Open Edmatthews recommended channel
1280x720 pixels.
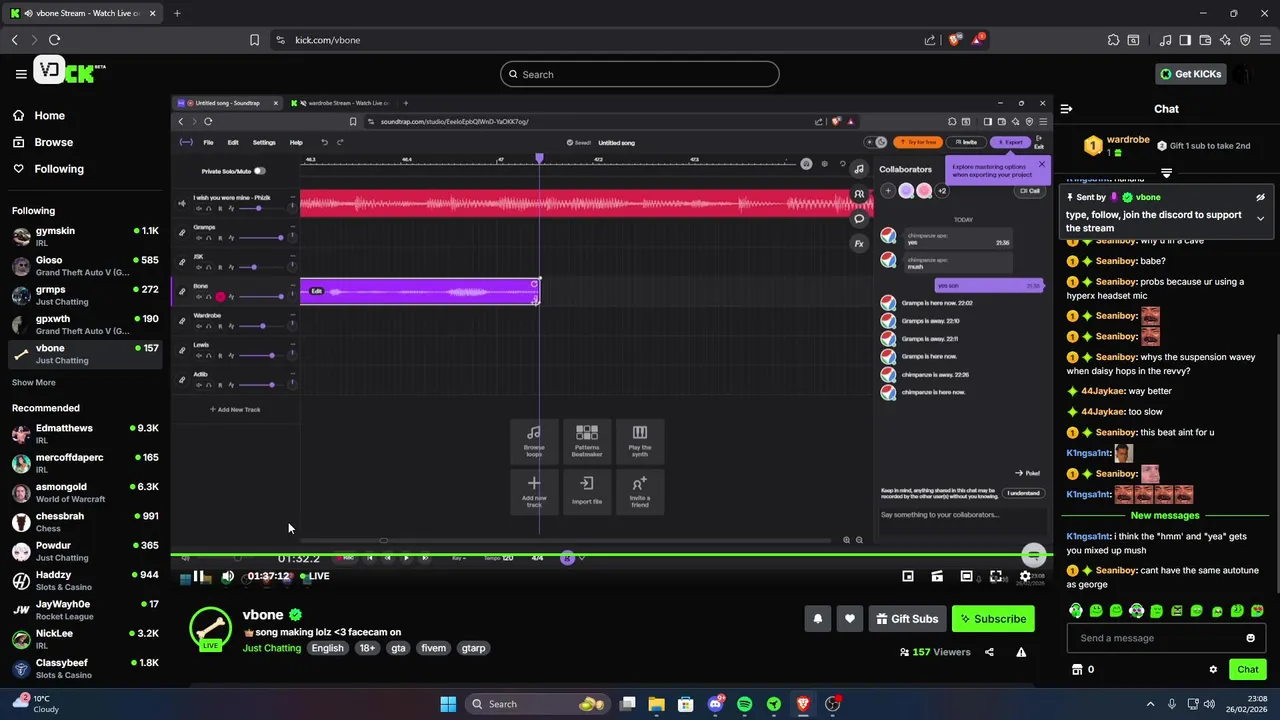coord(85,434)
